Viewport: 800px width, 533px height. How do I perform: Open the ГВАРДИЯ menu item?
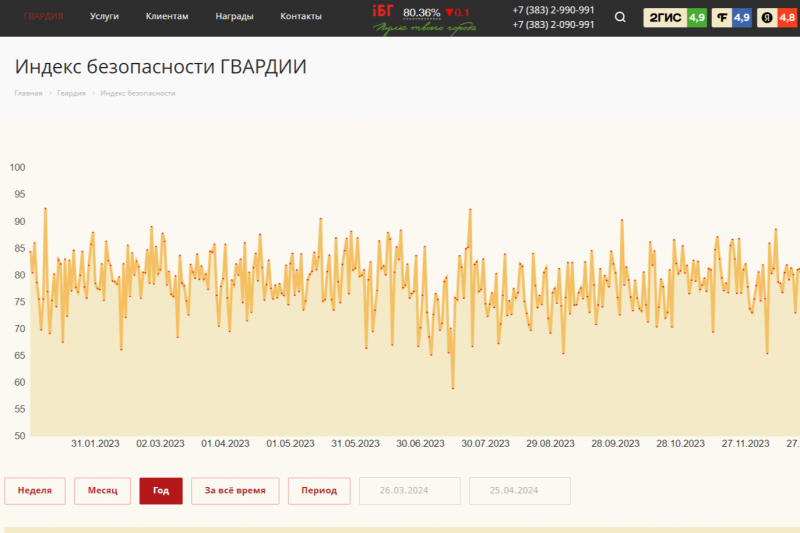click(x=44, y=17)
